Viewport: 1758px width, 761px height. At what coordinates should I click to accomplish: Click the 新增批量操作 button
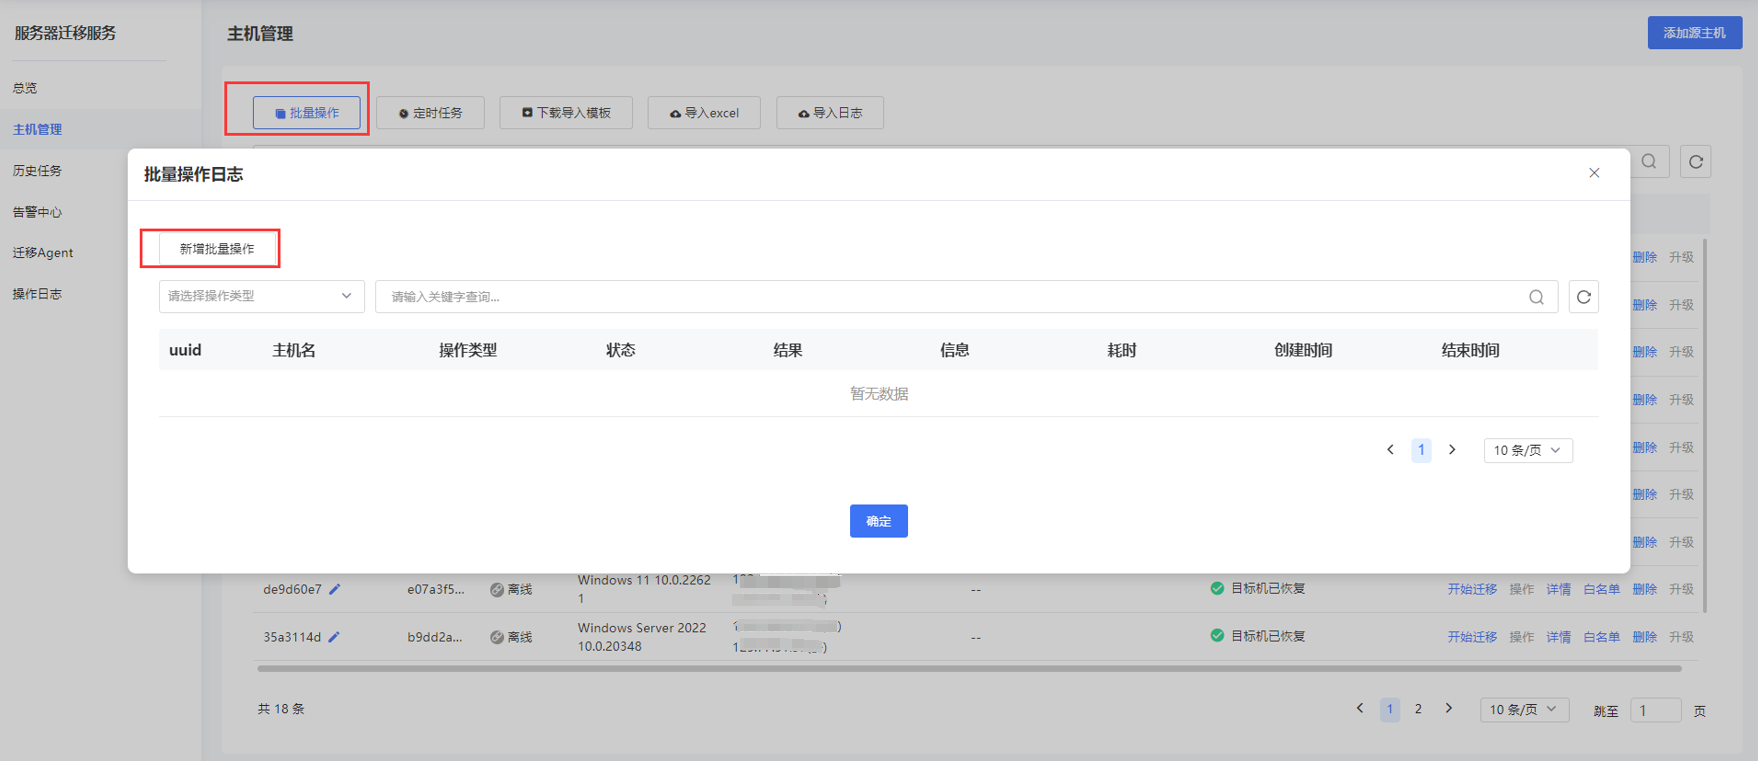point(217,249)
